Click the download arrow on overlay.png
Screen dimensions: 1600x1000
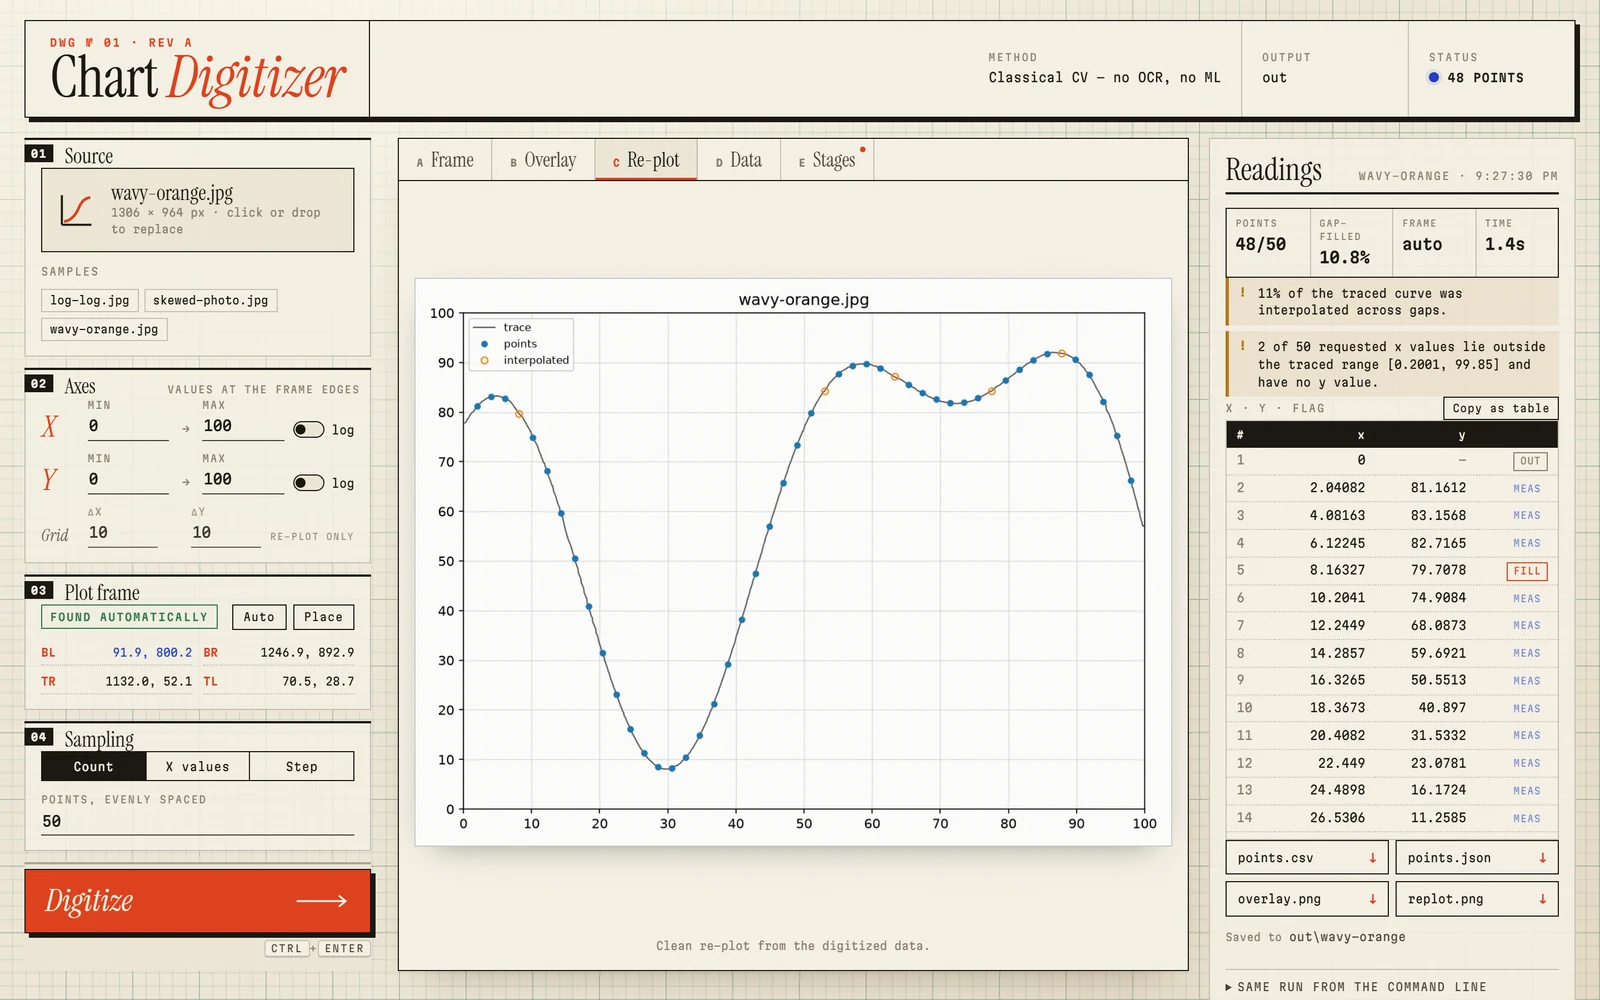coord(1372,899)
